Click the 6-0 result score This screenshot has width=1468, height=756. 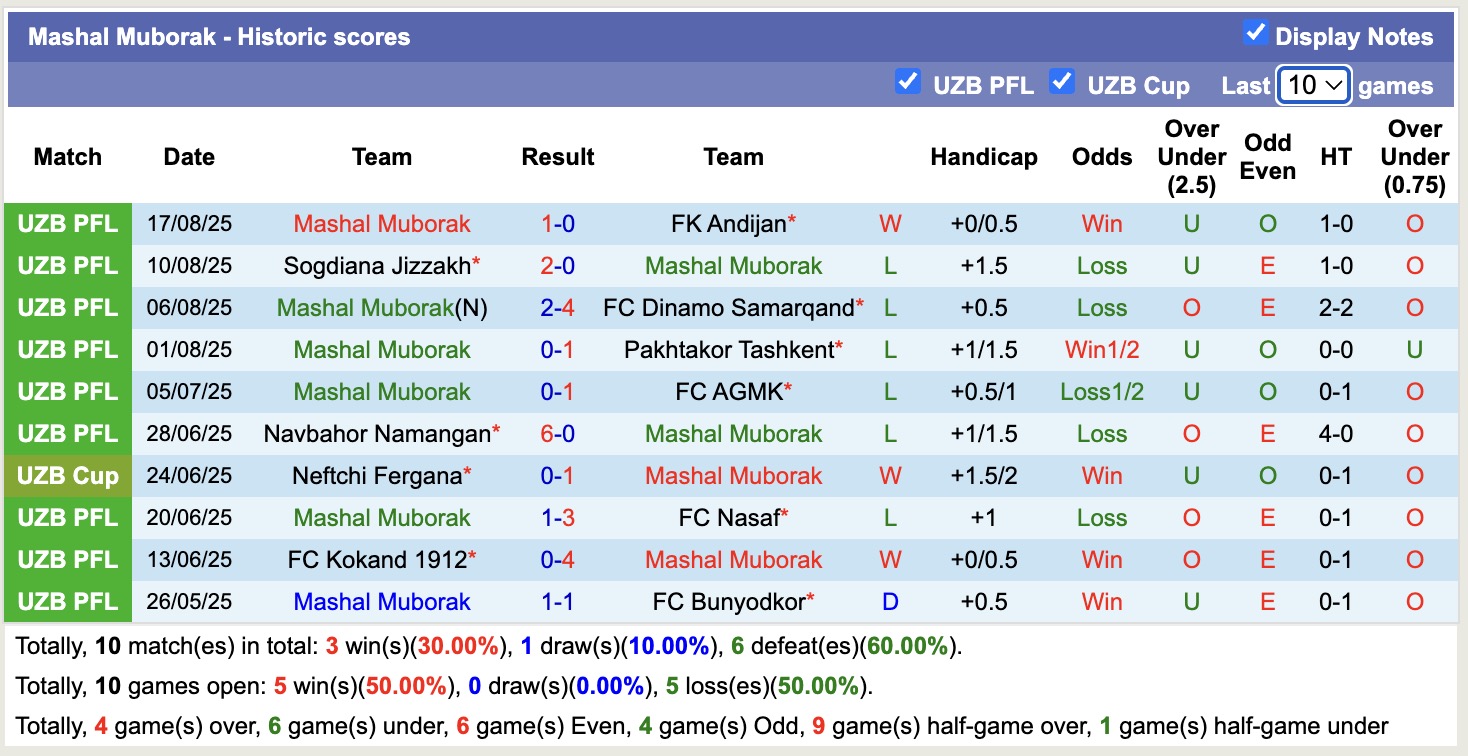click(x=558, y=434)
